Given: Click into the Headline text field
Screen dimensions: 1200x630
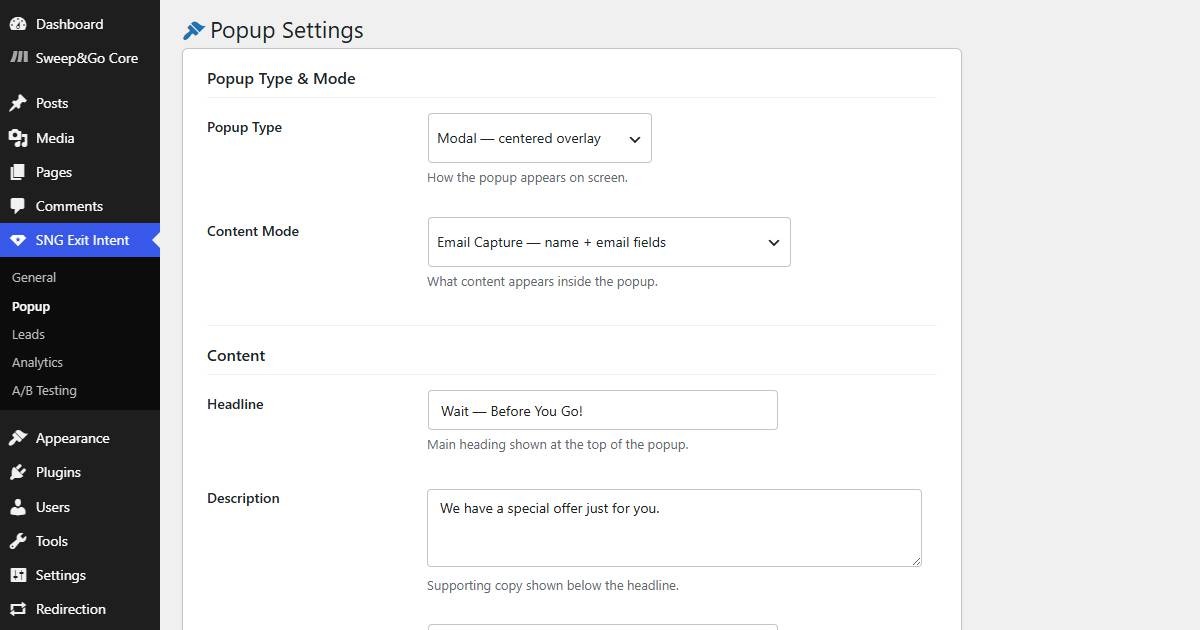Looking at the screenshot, I should [602, 410].
